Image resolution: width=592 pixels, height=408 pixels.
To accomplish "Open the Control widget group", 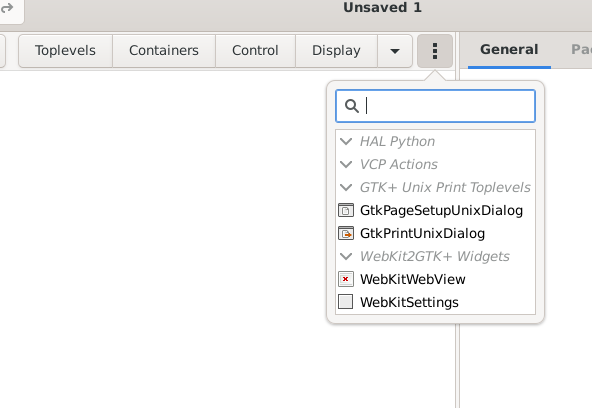I will tap(255, 51).
